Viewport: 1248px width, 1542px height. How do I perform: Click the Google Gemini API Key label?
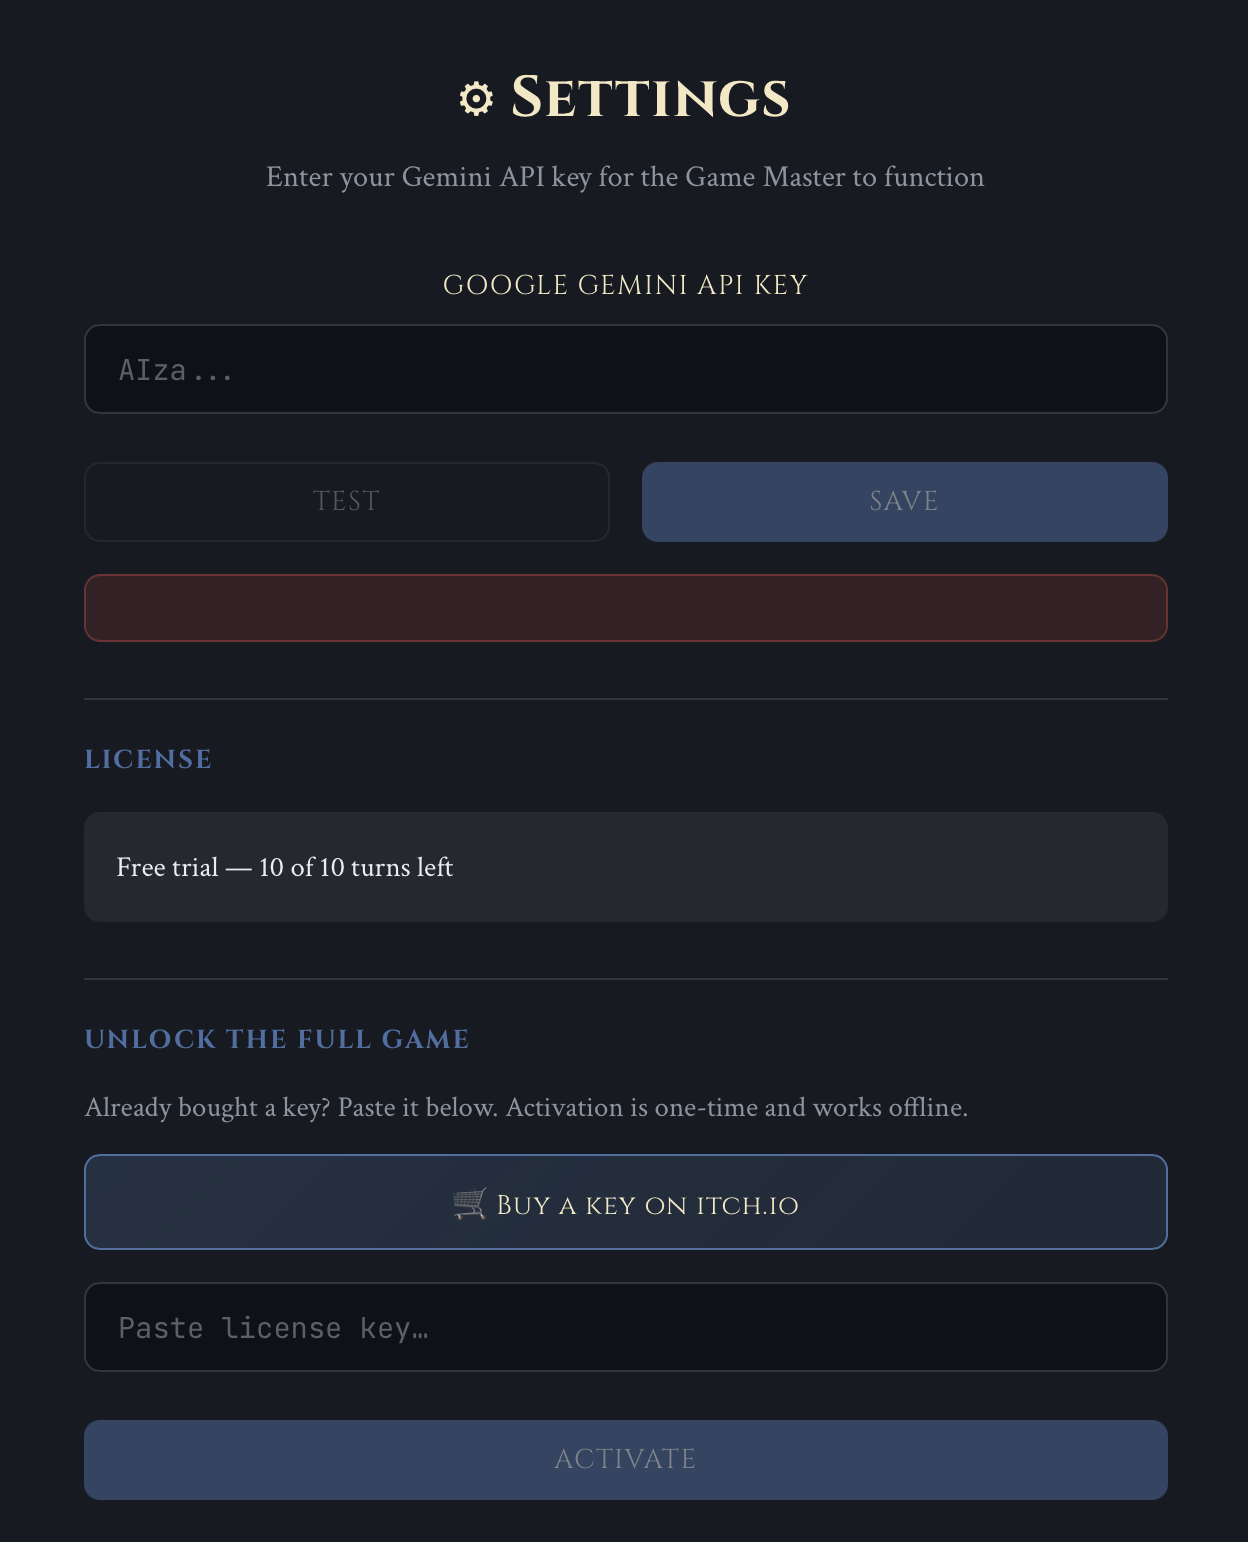625,285
